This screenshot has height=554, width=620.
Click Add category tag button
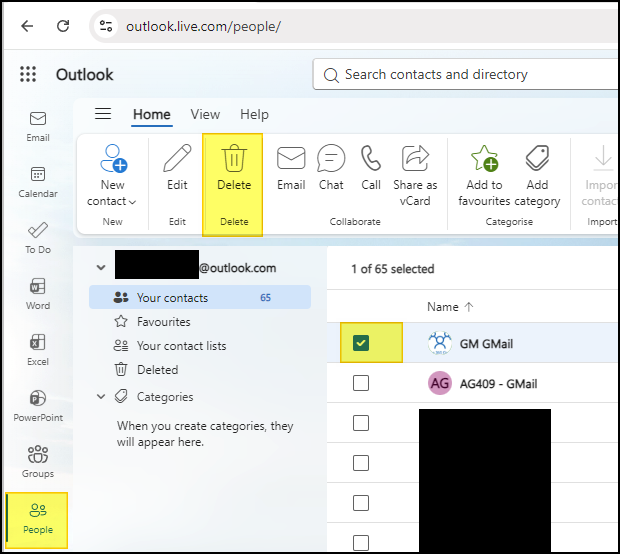coord(537,175)
